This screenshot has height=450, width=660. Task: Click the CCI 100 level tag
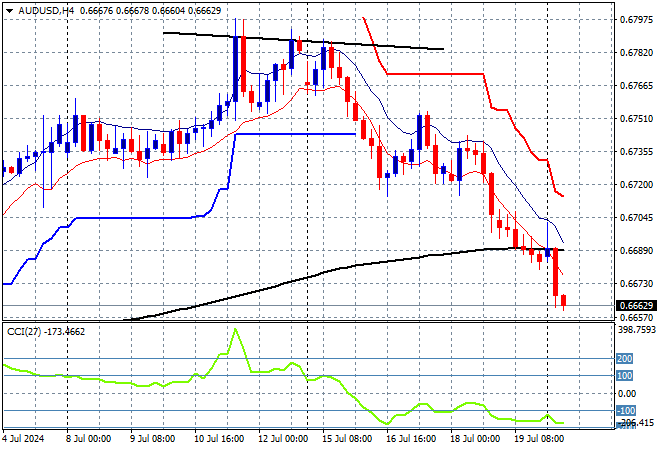click(625, 375)
